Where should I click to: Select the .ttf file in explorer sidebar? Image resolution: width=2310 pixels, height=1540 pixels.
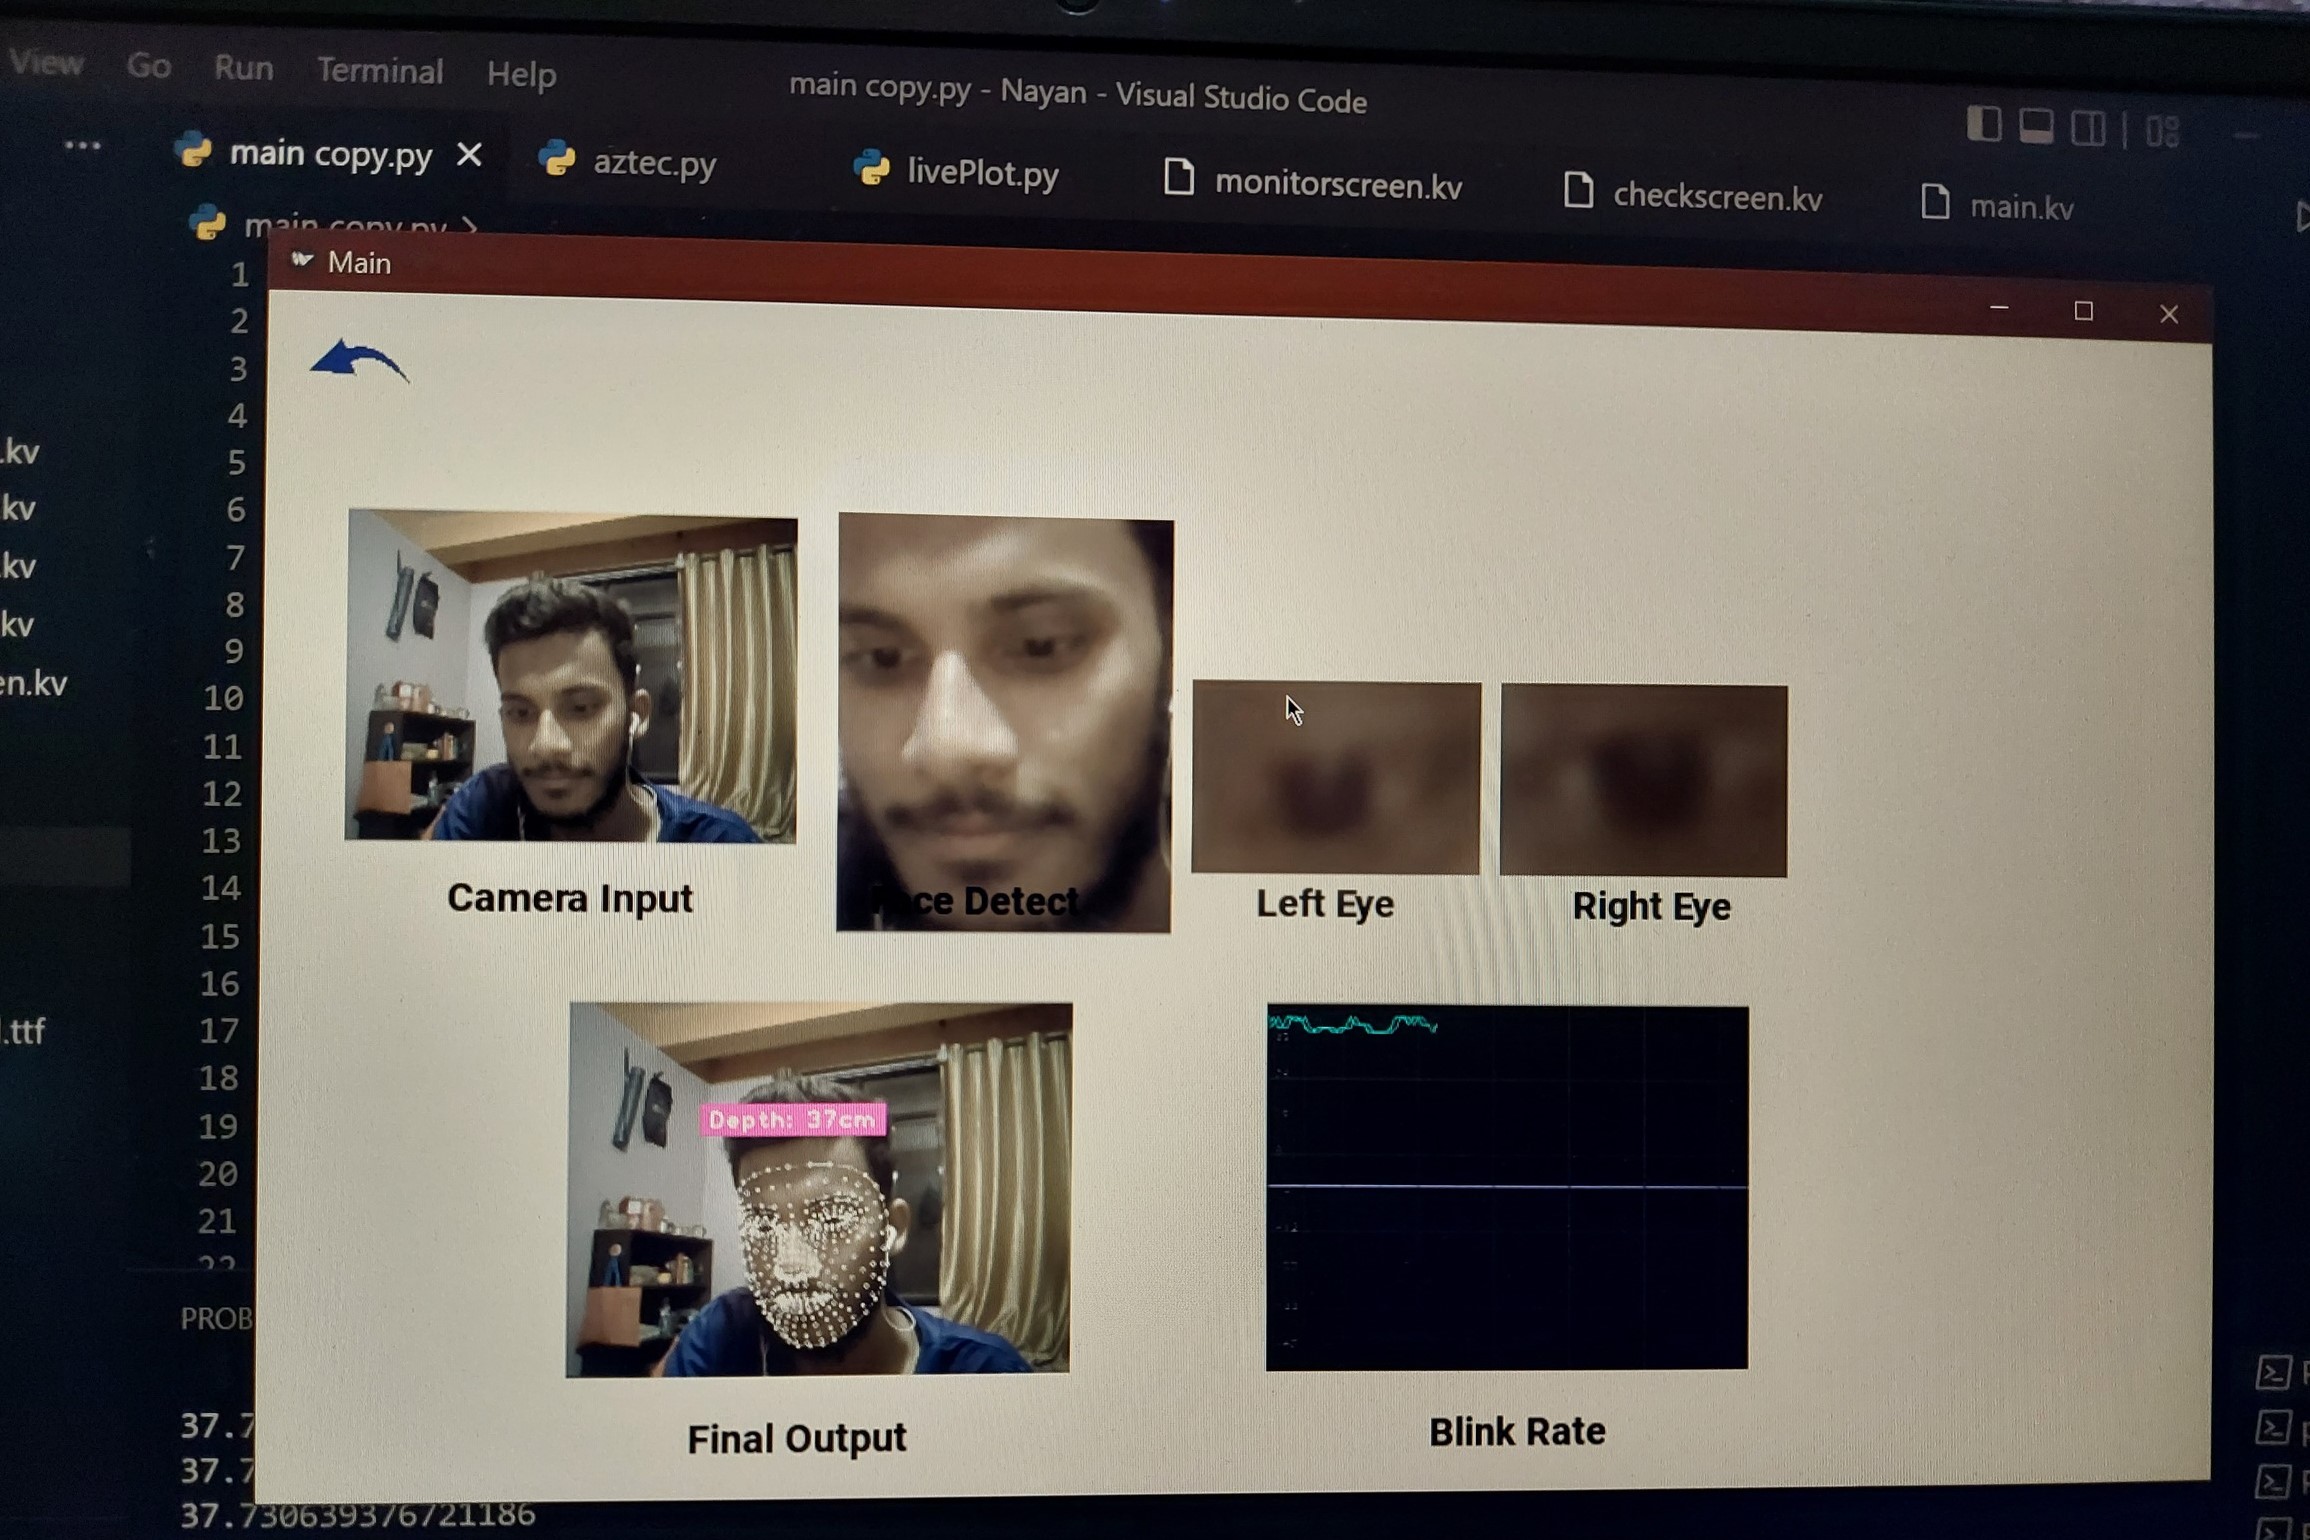(x=24, y=1030)
